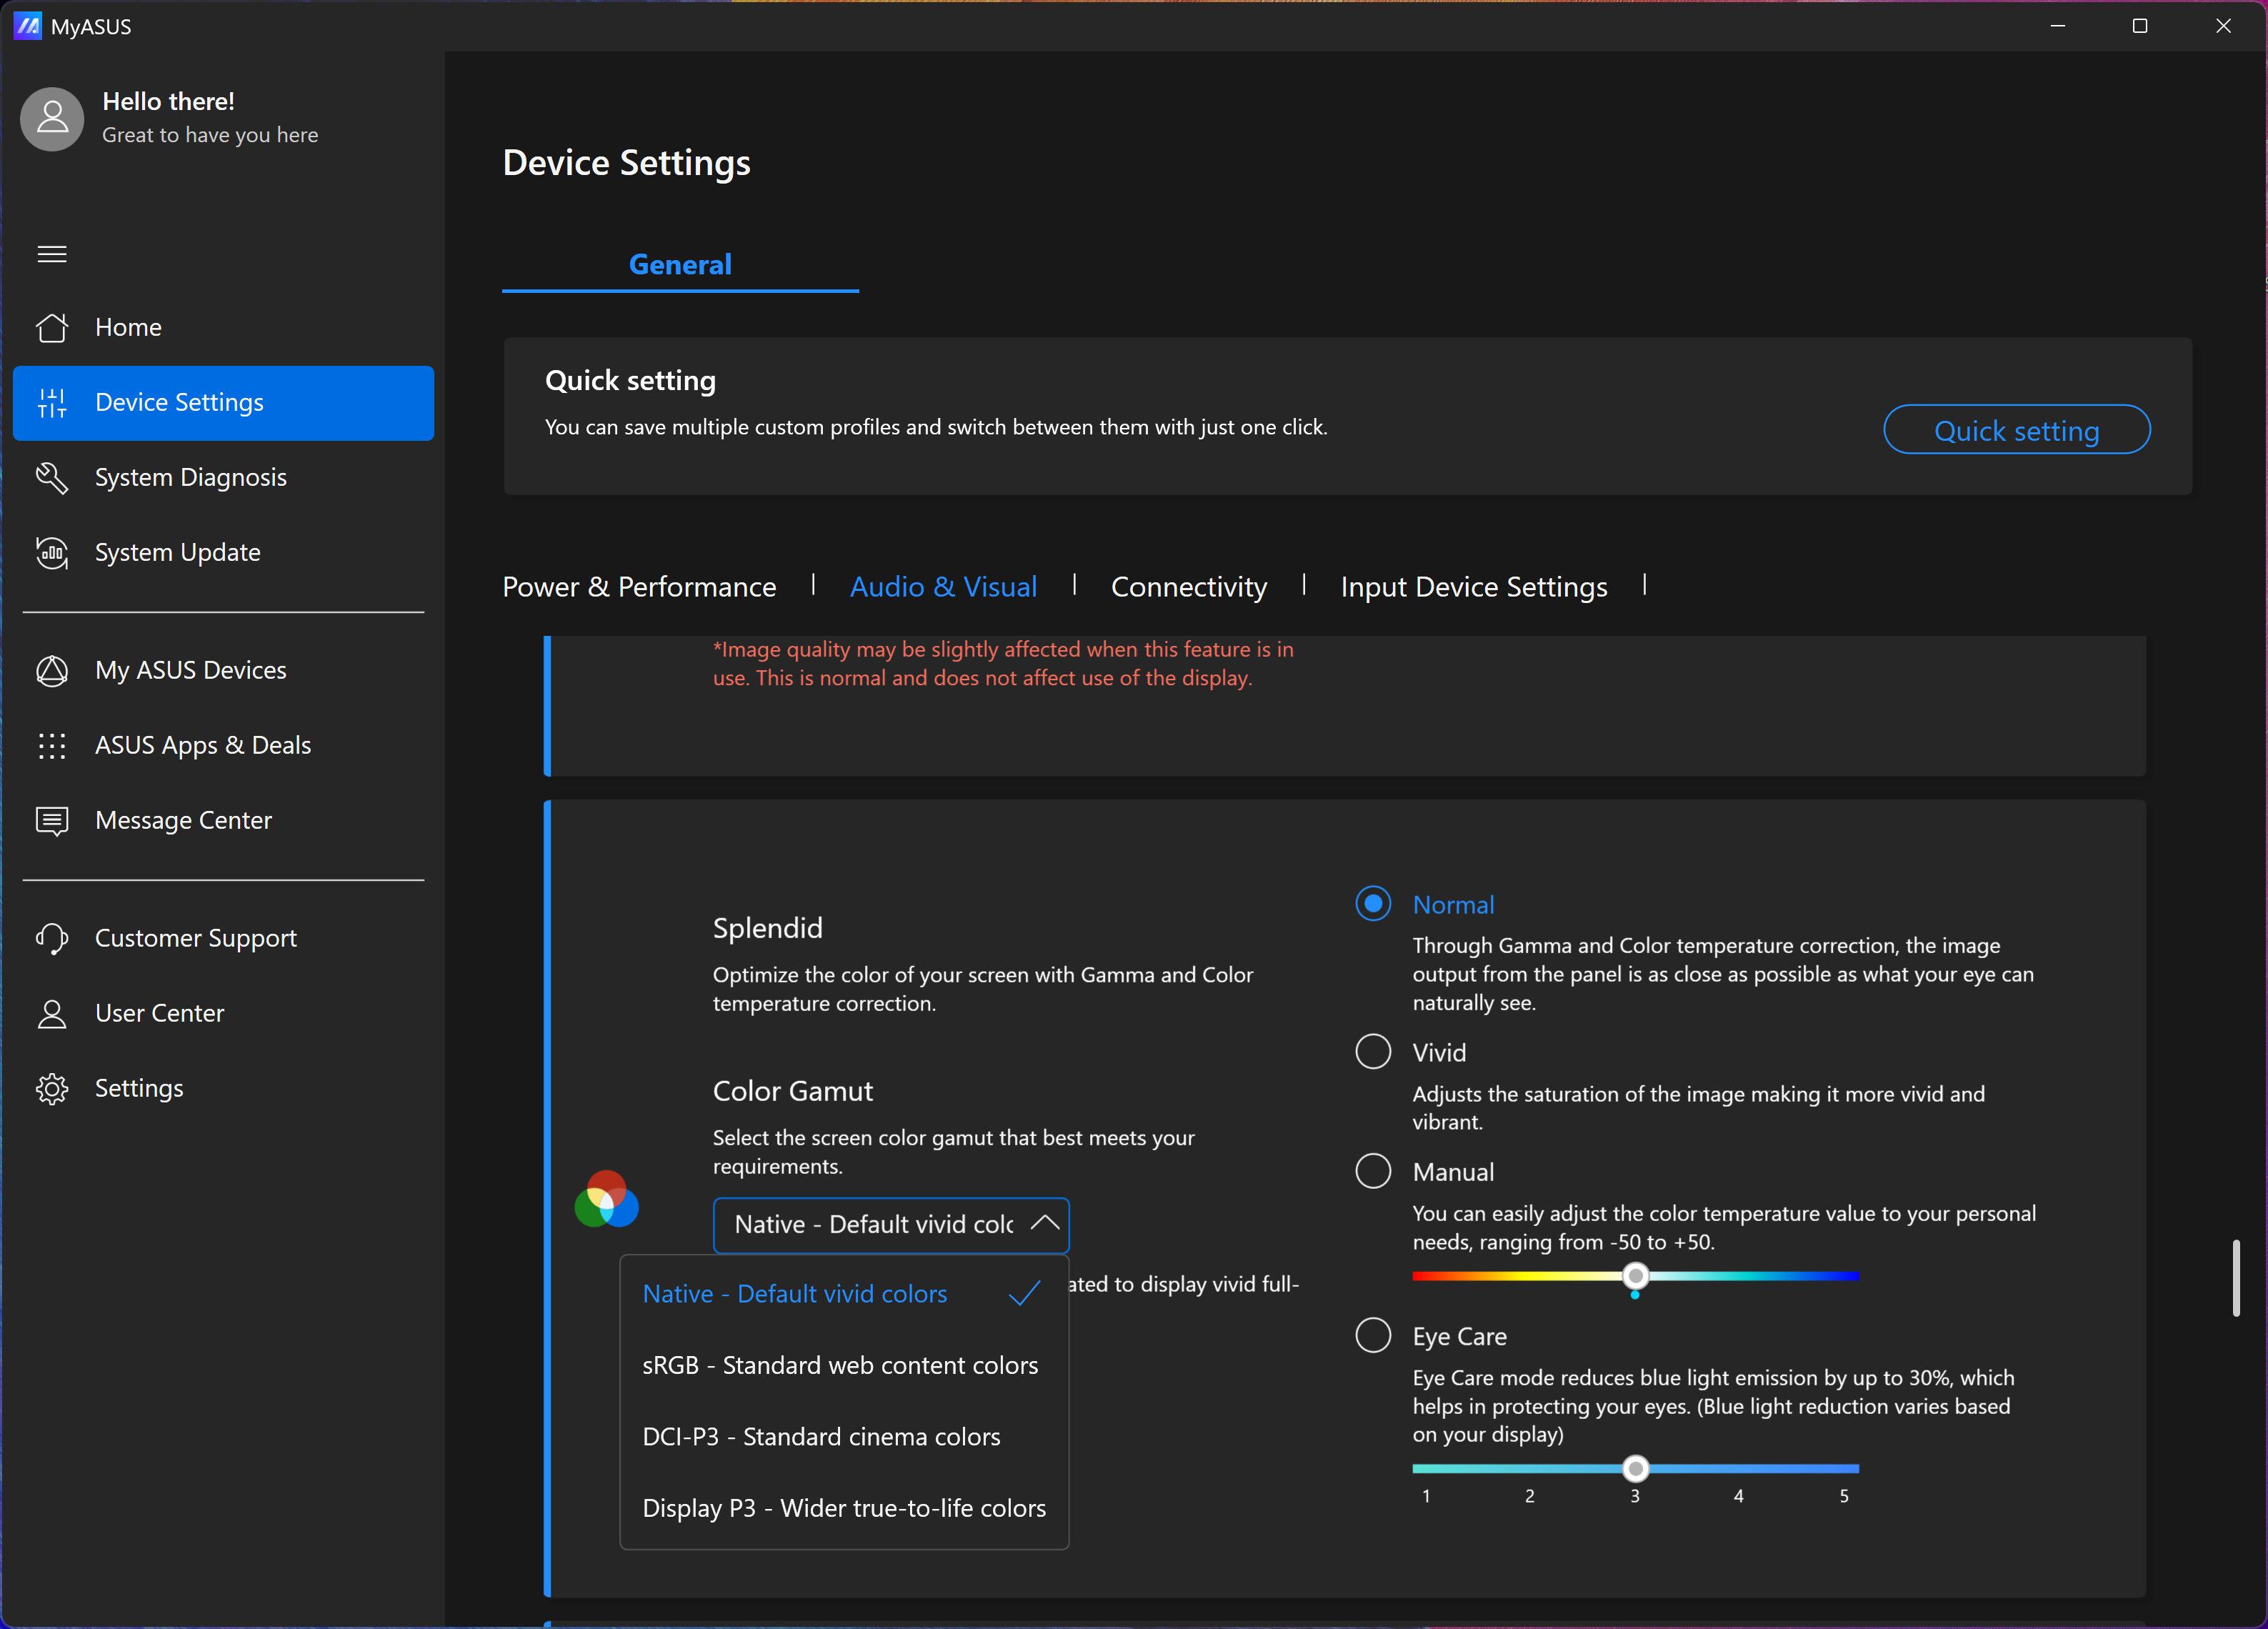Image resolution: width=2268 pixels, height=1629 pixels.
Task: Click the vertical scrollbar on the right
Action: (x=2235, y=1278)
